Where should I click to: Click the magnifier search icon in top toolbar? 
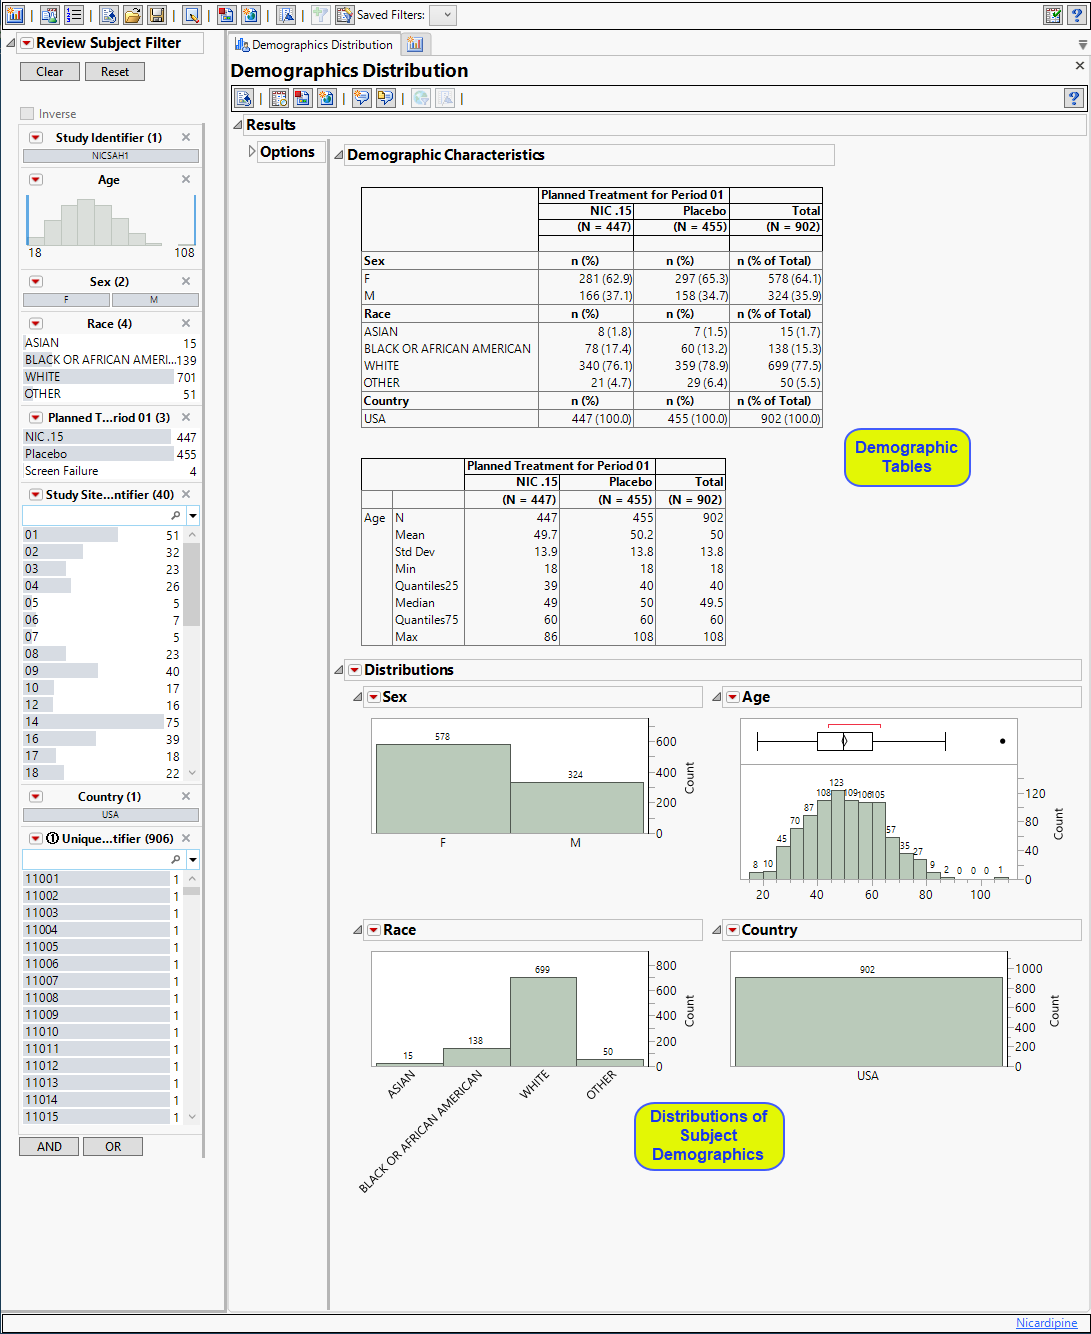point(192,15)
